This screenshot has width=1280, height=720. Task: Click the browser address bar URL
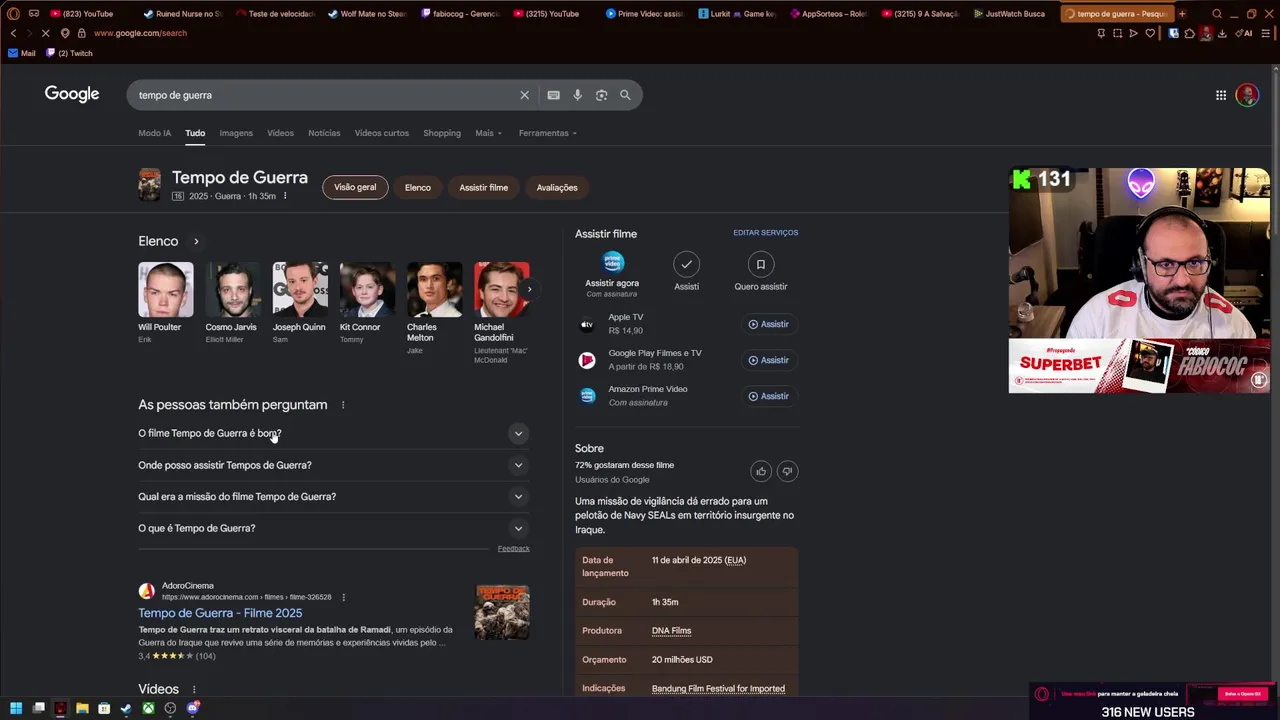coord(140,33)
